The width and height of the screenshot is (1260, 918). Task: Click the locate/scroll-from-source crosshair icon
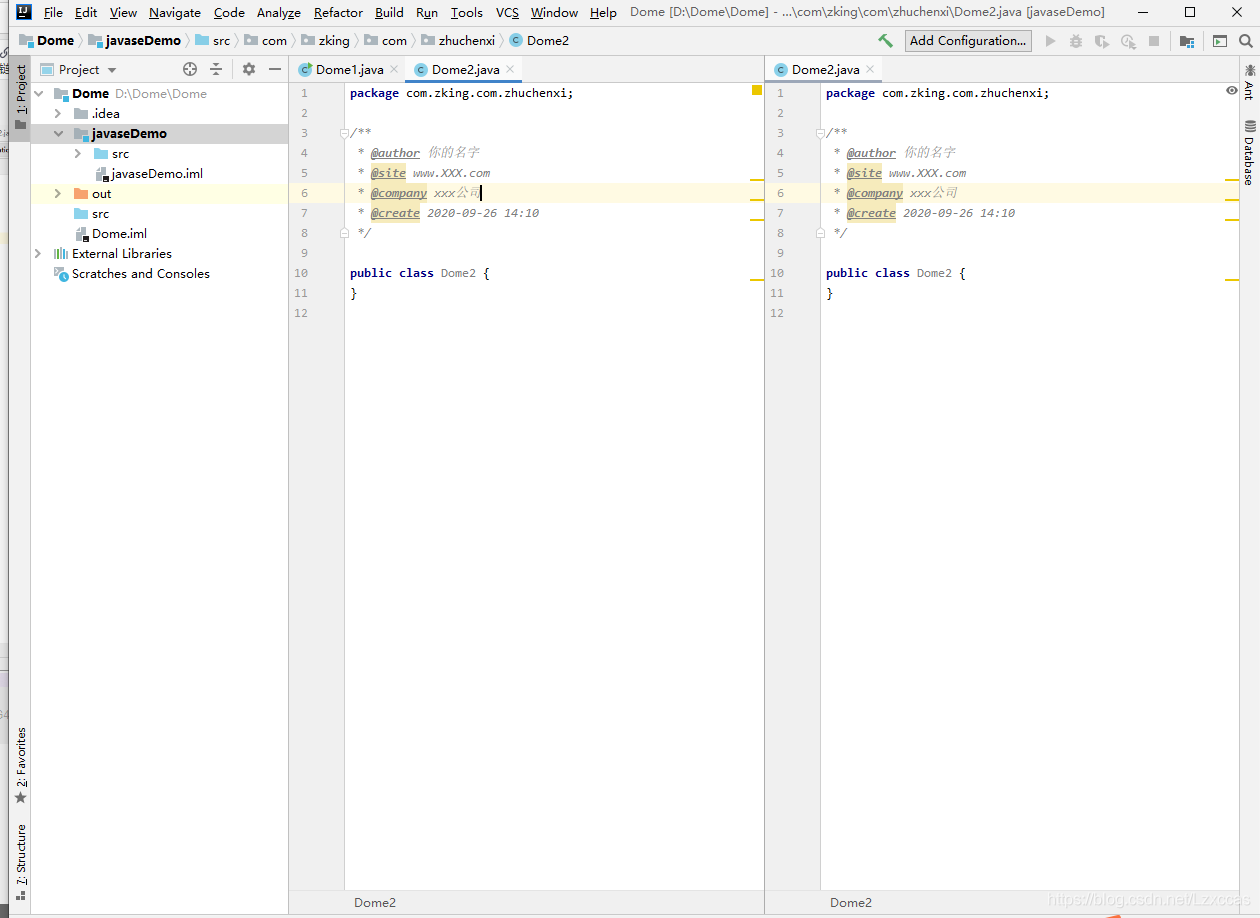(190, 69)
